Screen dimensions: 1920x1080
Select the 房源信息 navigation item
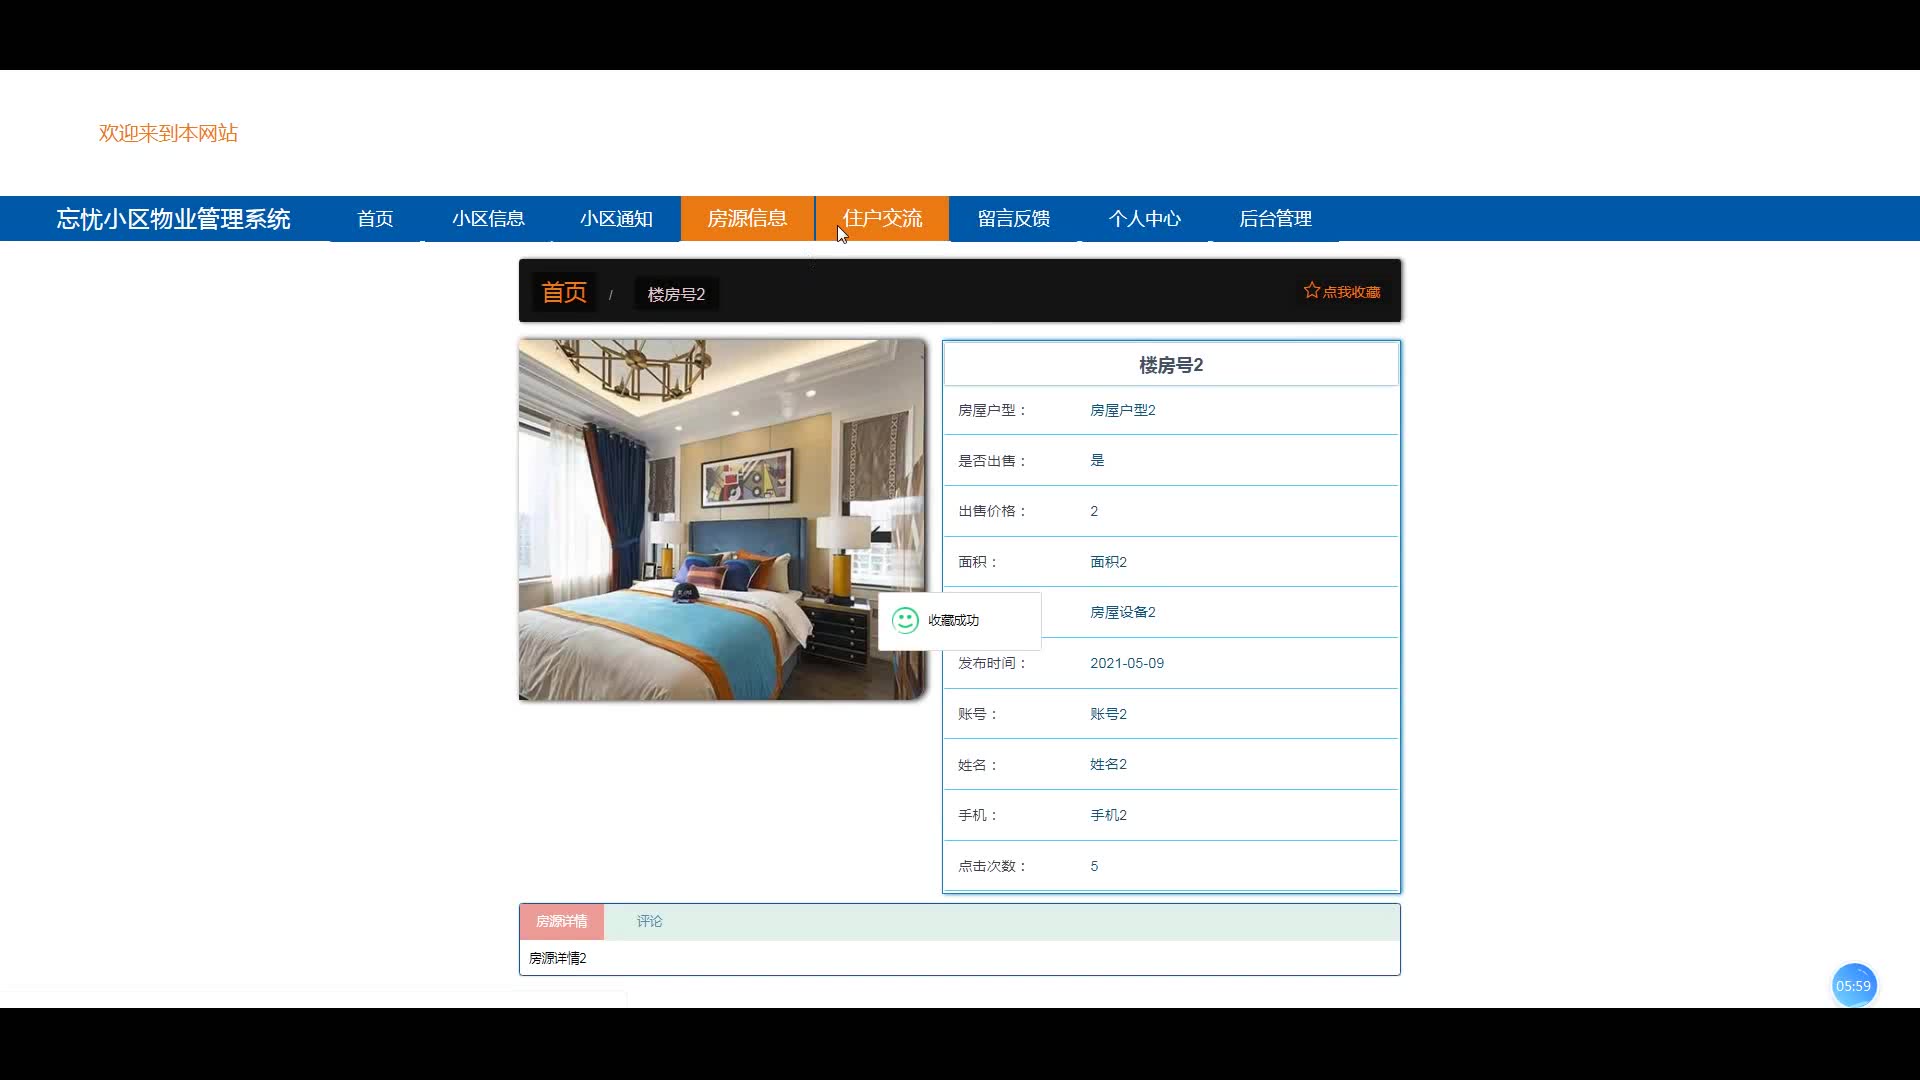(747, 219)
